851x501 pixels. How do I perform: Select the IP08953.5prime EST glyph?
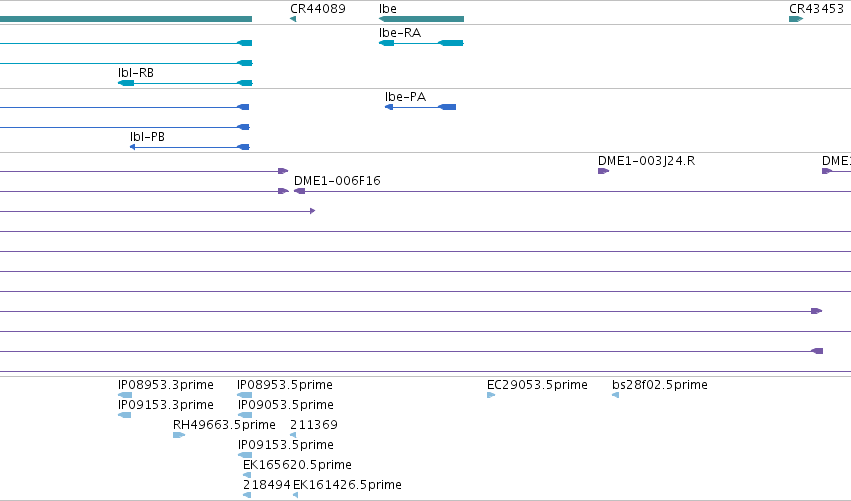point(245,395)
